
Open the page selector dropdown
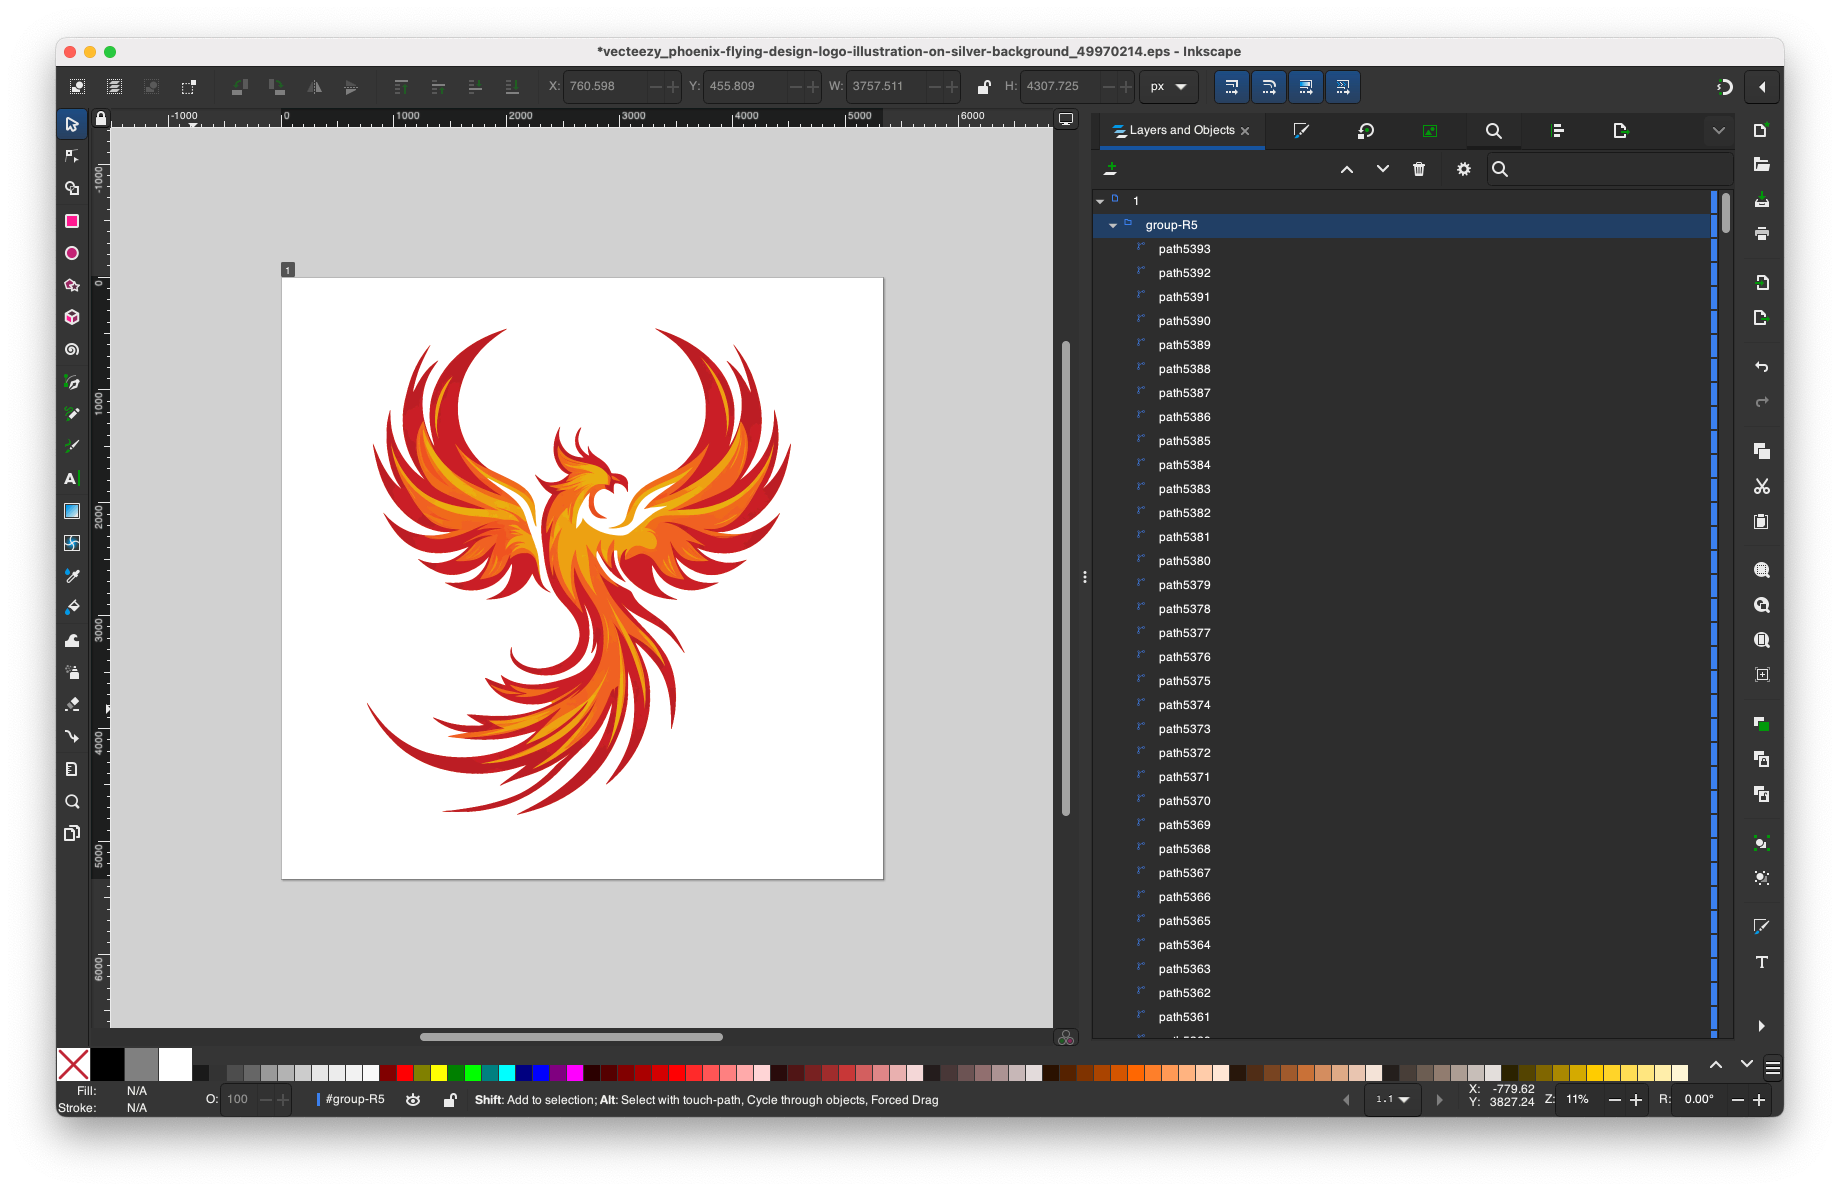pos(1392,1100)
